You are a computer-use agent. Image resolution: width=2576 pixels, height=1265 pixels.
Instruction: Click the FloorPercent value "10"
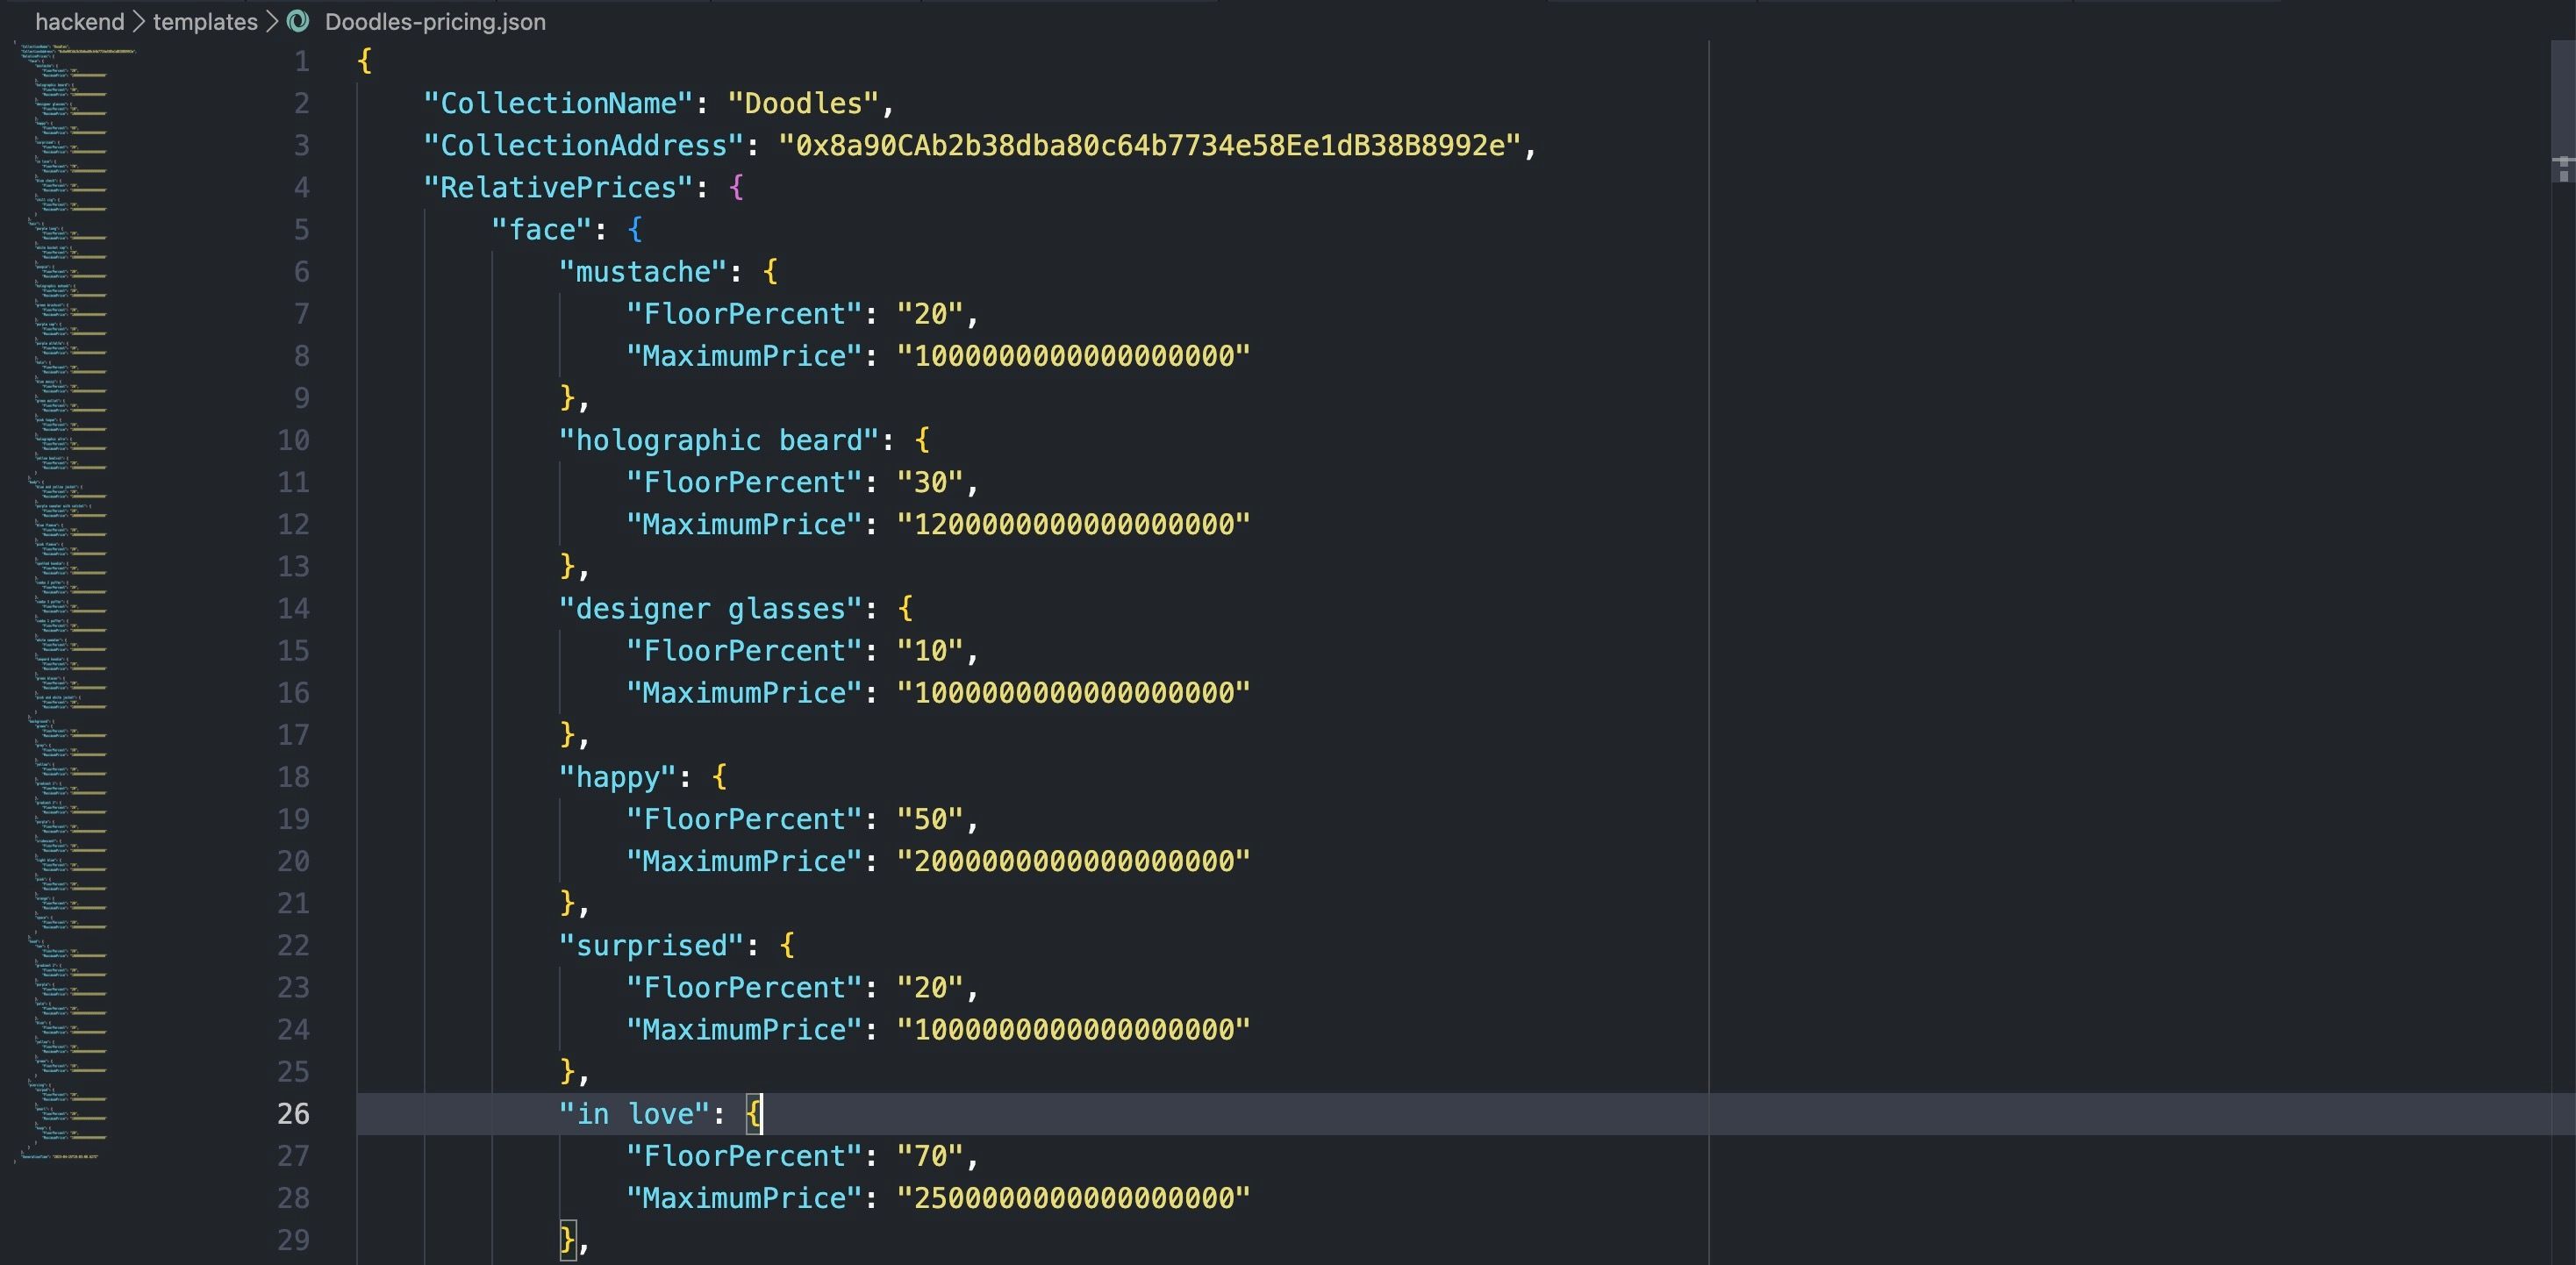(931, 651)
